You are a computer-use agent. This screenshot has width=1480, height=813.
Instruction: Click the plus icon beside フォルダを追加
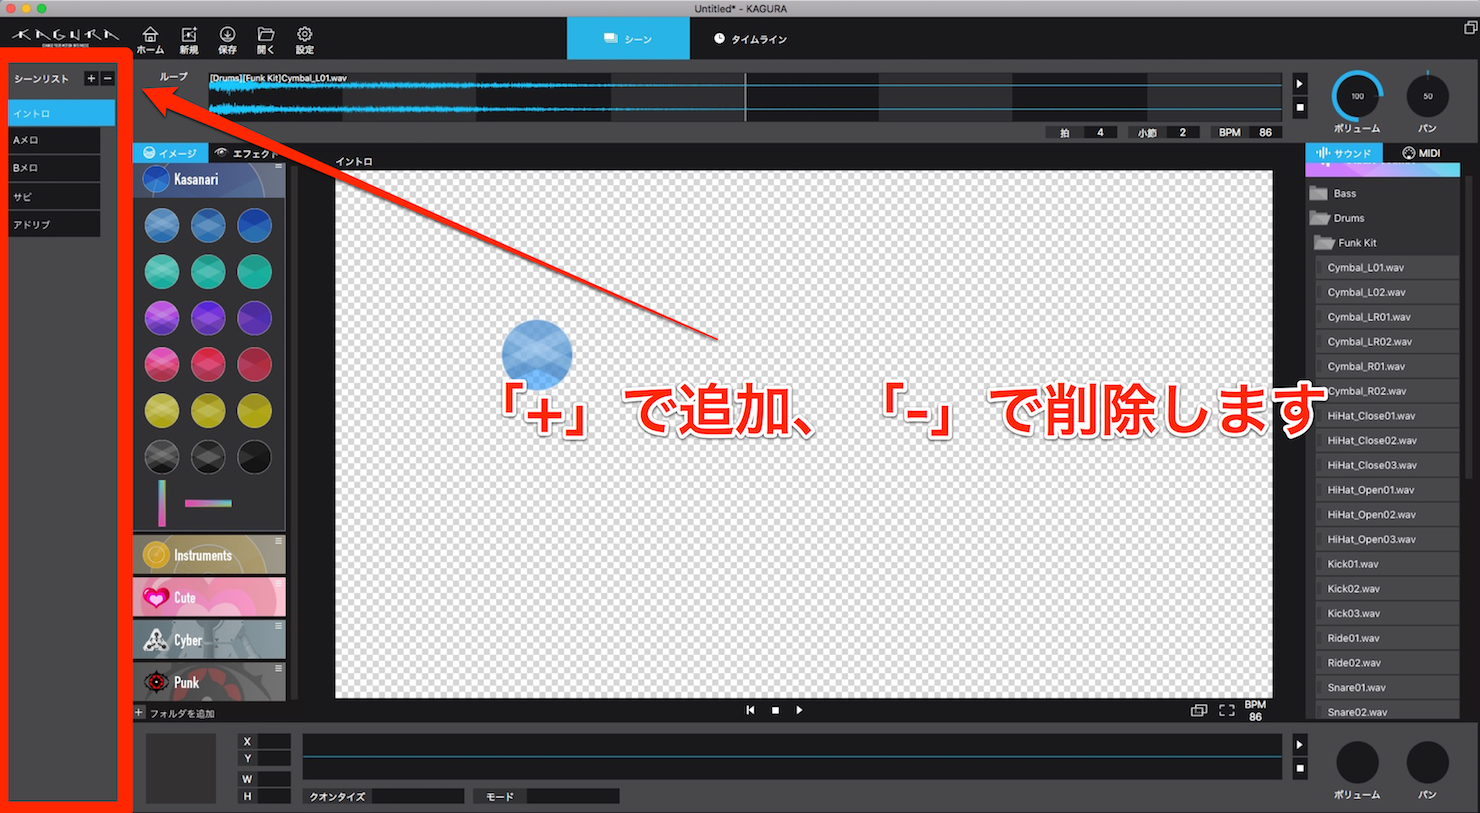point(139,713)
